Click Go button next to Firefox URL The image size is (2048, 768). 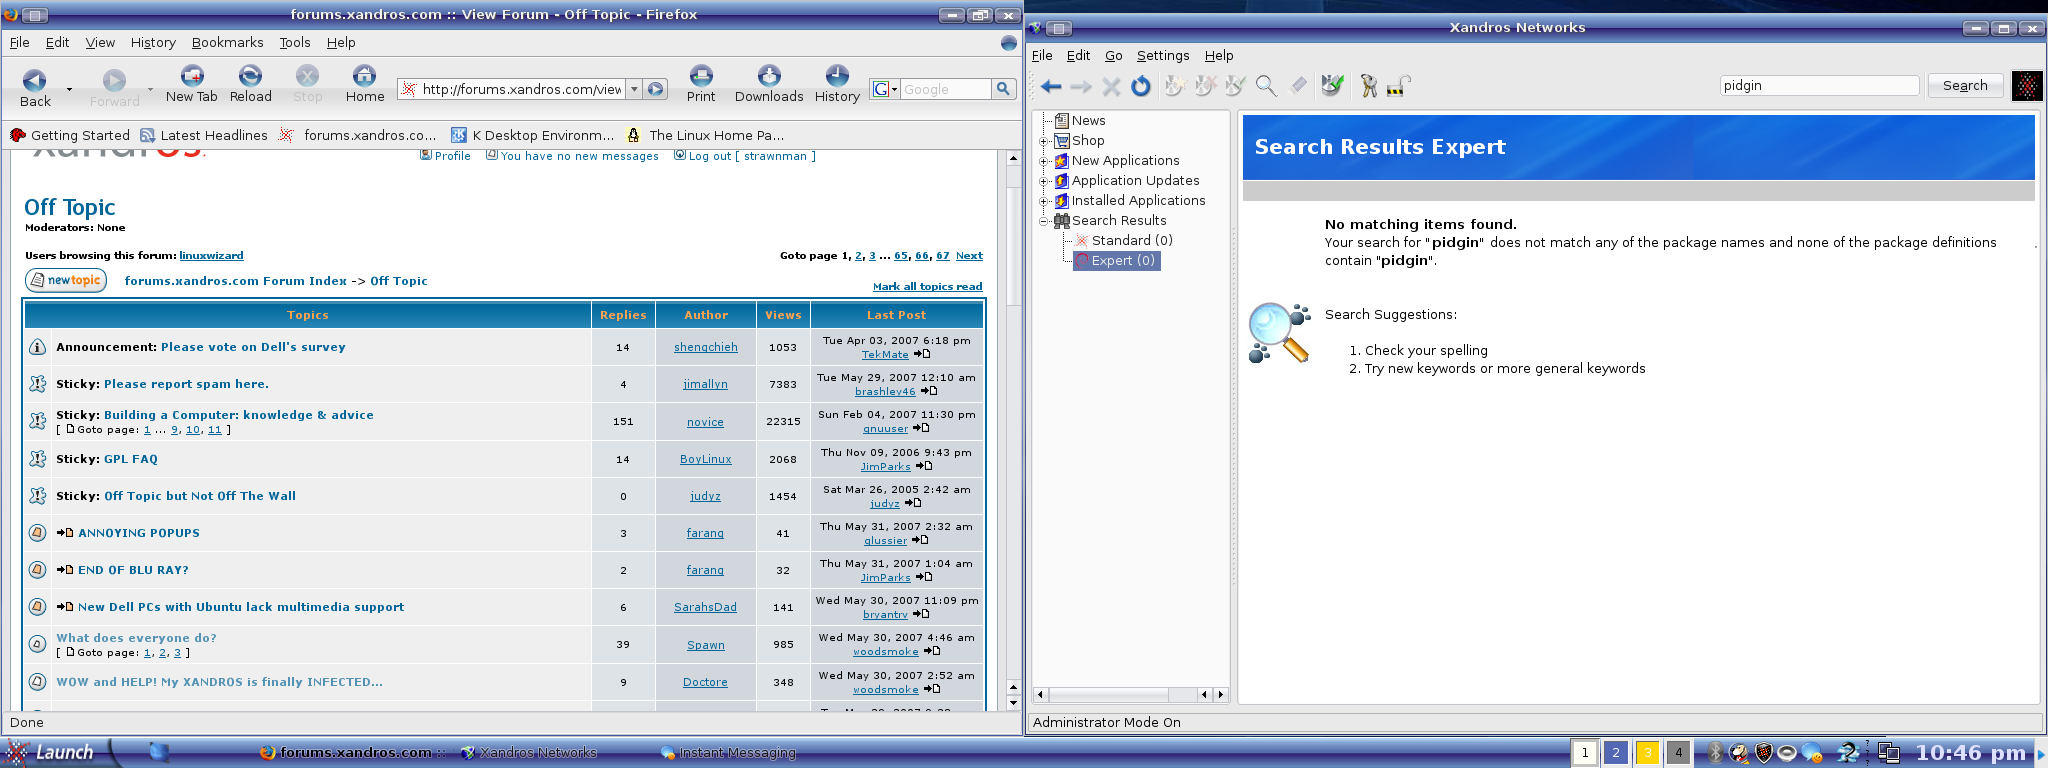(x=655, y=89)
